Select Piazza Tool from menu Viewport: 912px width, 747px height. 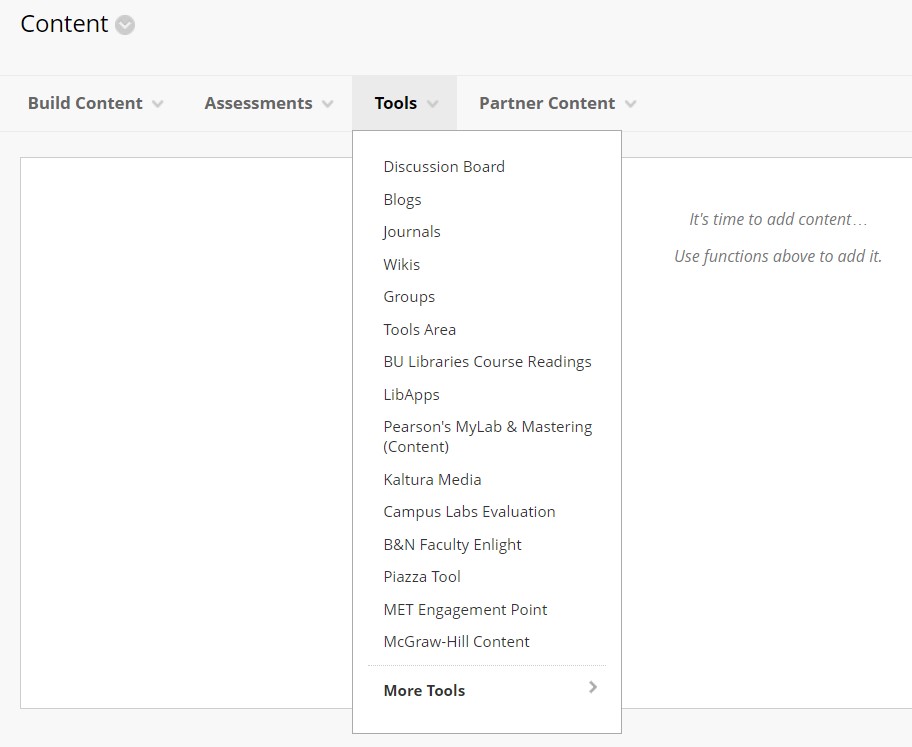tap(422, 577)
